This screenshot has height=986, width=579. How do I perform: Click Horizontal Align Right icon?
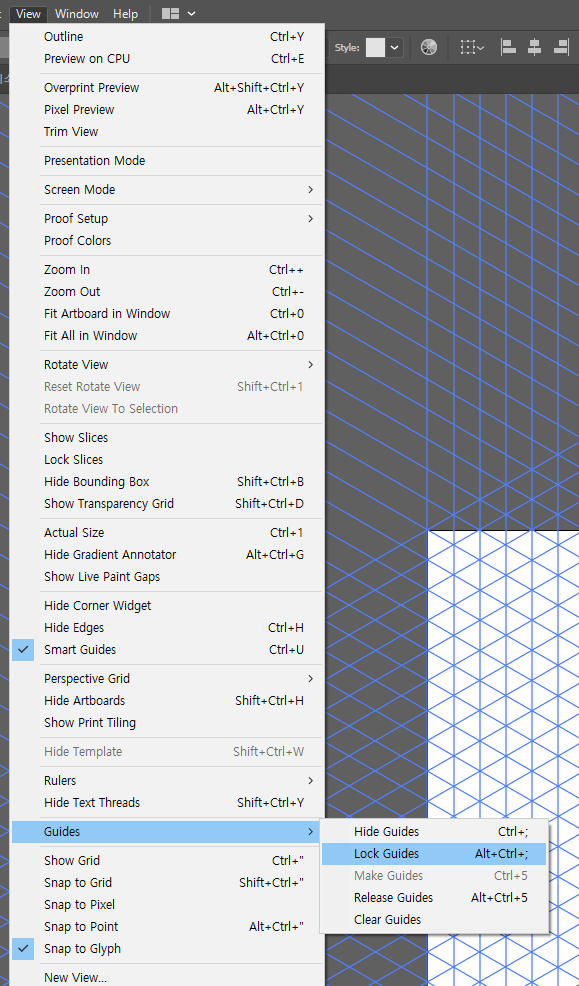[x=561, y=47]
